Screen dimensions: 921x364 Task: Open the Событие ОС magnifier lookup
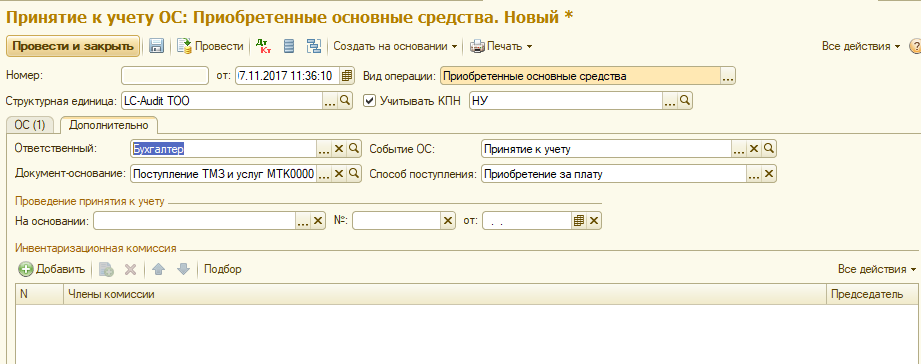769,149
